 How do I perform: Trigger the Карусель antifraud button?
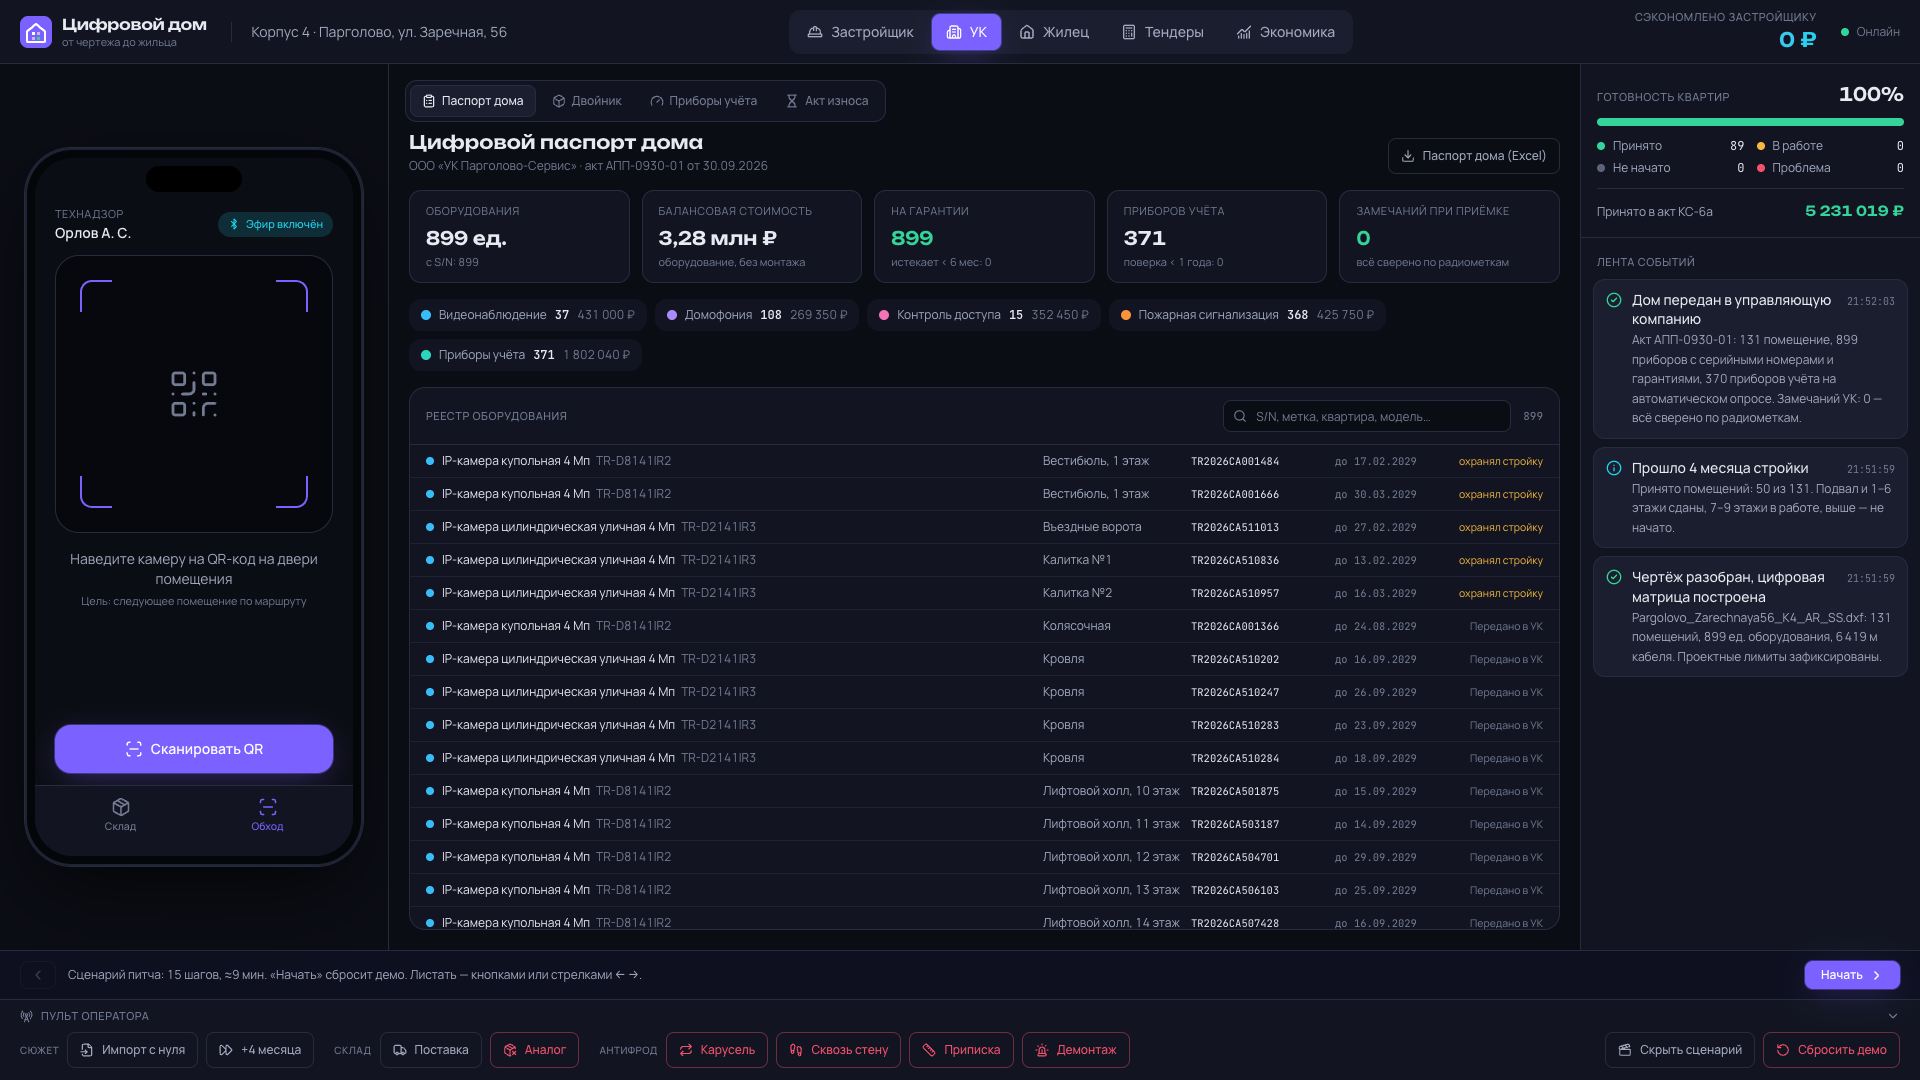click(x=717, y=1050)
